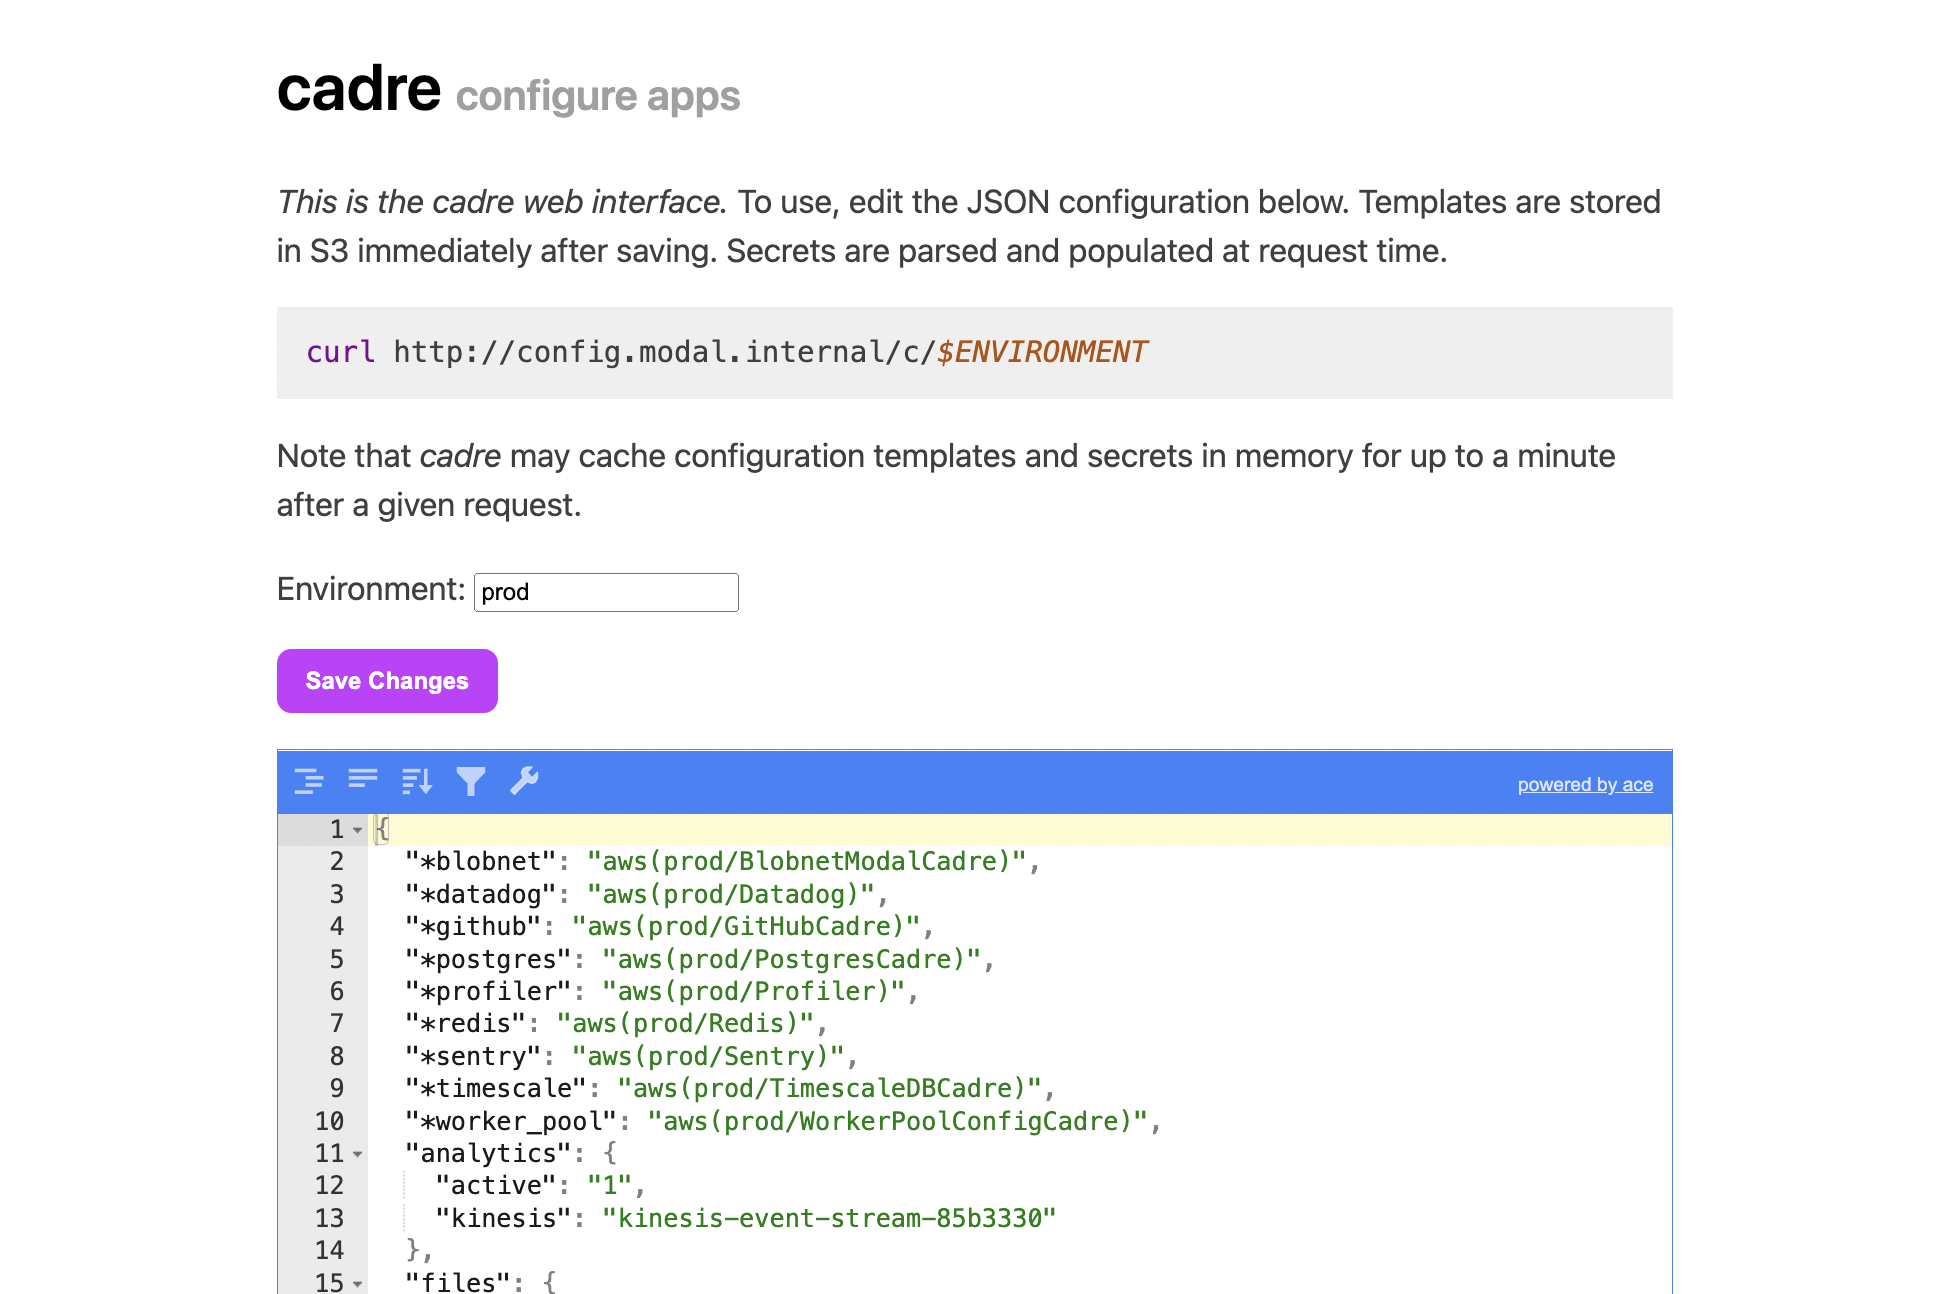Viewport: 1958px width, 1294px height.
Task: Click the "*sentry" key text
Action: tap(473, 1056)
